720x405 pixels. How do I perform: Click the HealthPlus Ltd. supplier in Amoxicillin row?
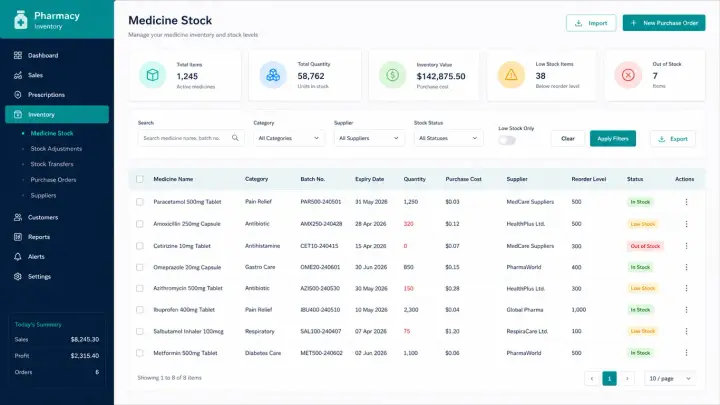click(526, 224)
